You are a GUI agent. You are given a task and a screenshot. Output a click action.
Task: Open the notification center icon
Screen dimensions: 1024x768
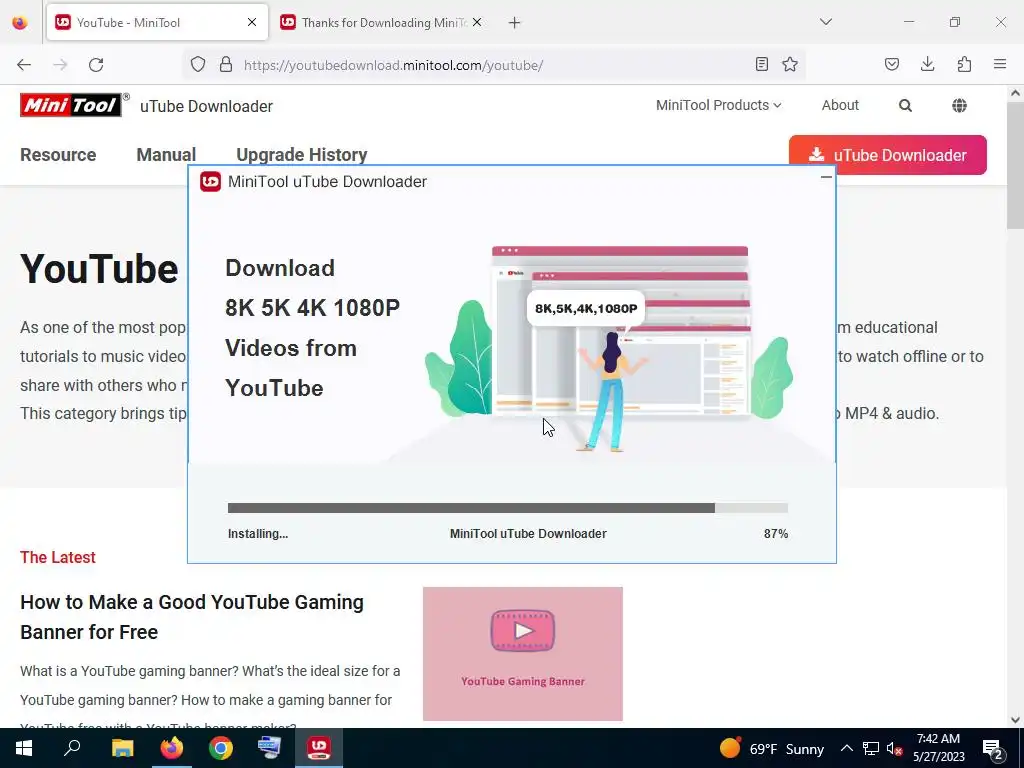click(993, 749)
